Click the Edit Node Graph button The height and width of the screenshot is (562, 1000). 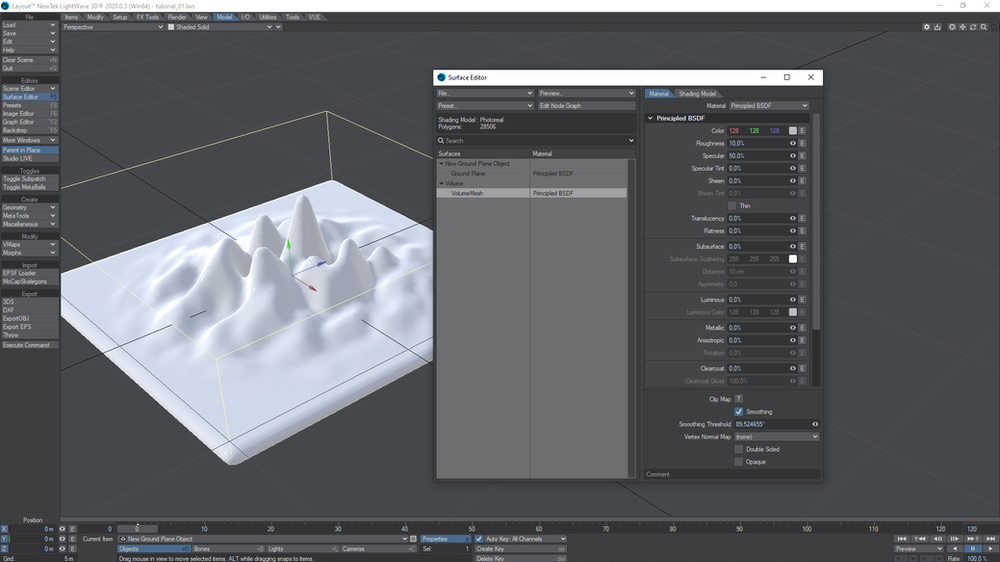click(x=587, y=106)
